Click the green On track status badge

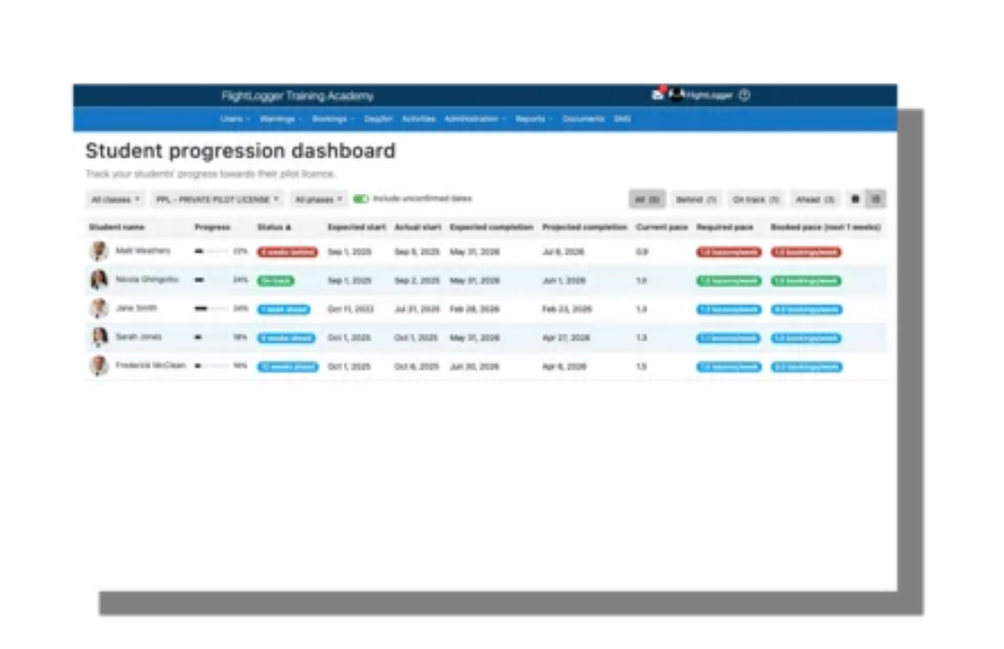pyautogui.click(x=276, y=281)
